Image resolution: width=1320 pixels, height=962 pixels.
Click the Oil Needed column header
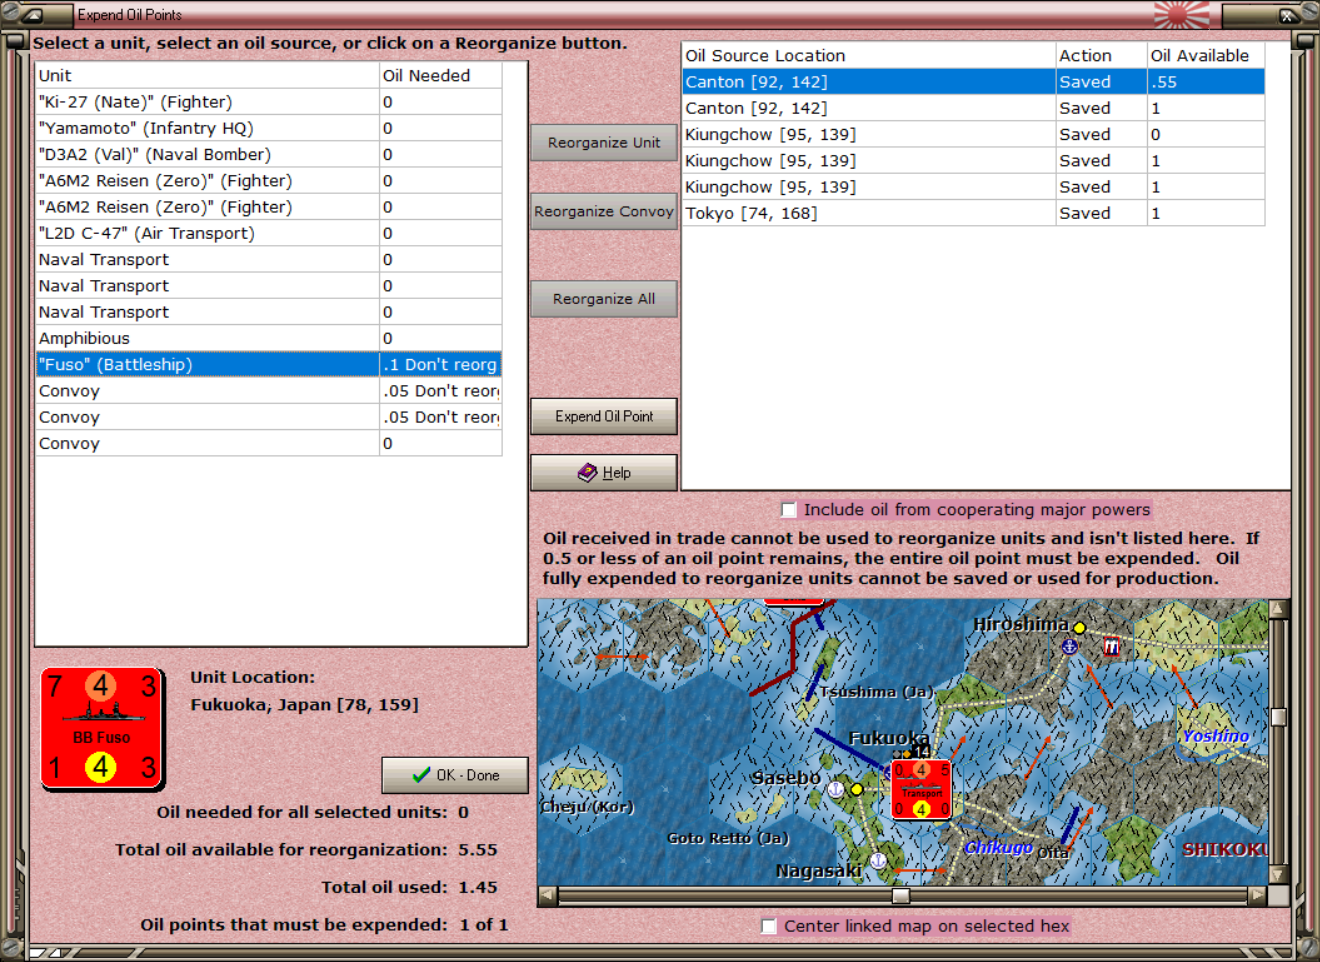click(440, 76)
